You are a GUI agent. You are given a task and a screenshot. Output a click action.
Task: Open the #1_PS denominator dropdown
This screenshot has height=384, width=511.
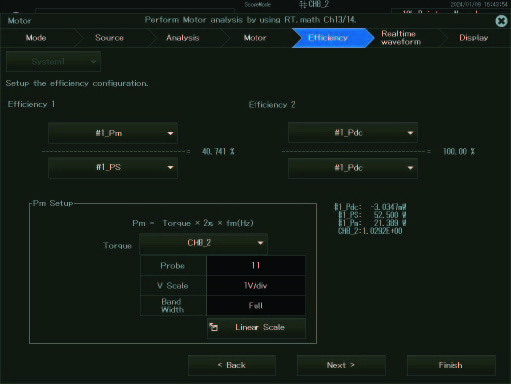[113, 167]
